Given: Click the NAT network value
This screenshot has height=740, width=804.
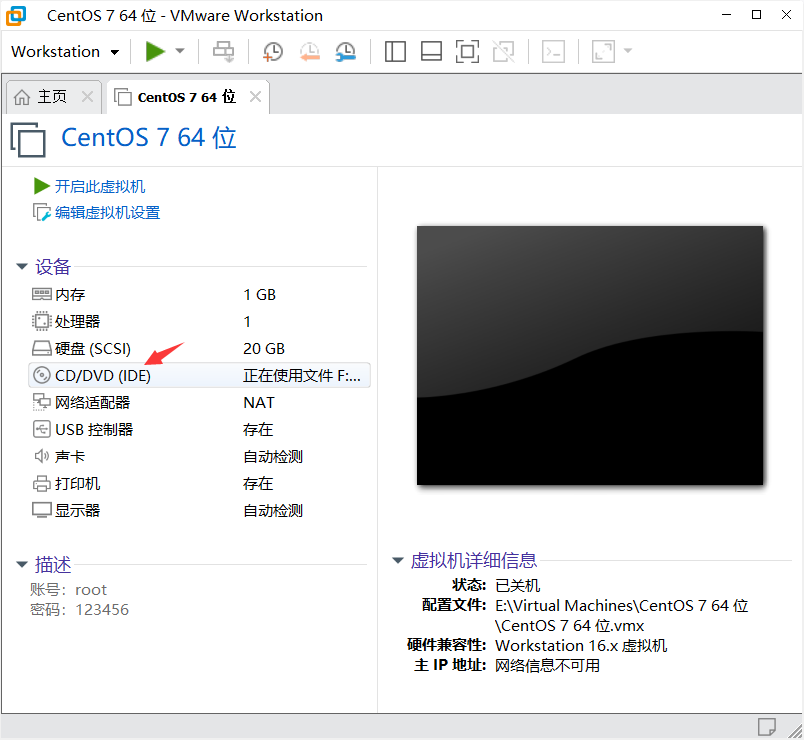Looking at the screenshot, I should coord(259,403).
